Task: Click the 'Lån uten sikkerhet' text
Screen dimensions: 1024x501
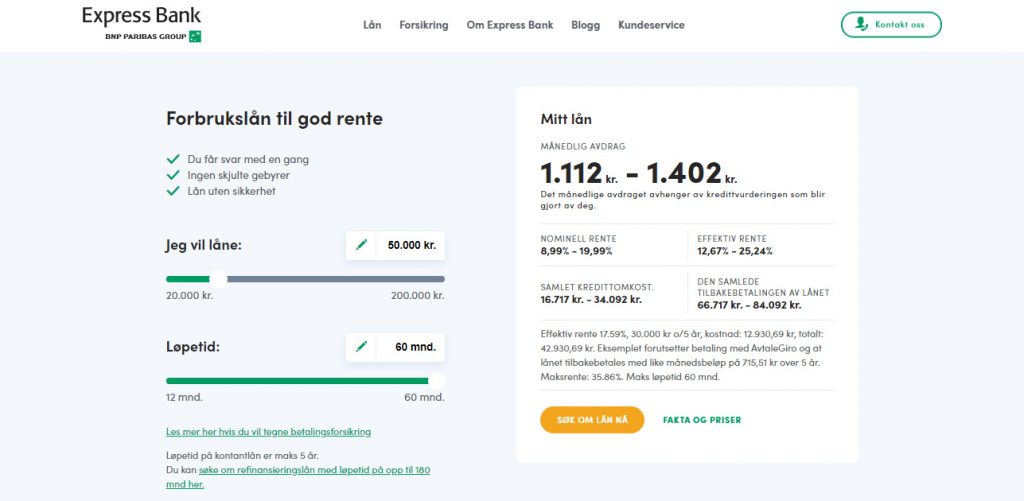Action: pos(231,191)
